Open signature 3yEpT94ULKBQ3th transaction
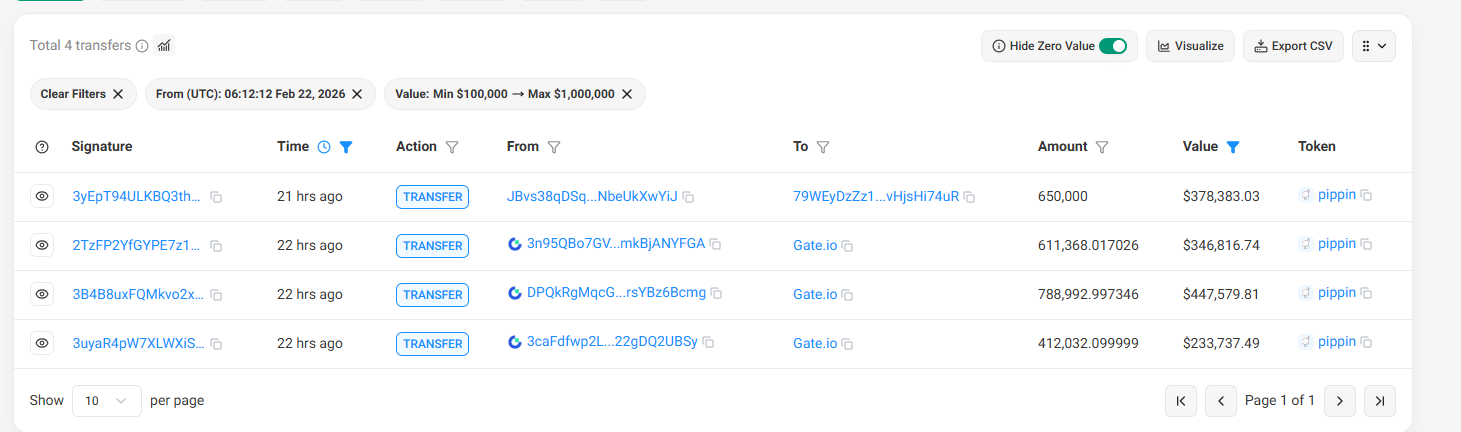Viewport: 1461px width, 432px height. 137,196
